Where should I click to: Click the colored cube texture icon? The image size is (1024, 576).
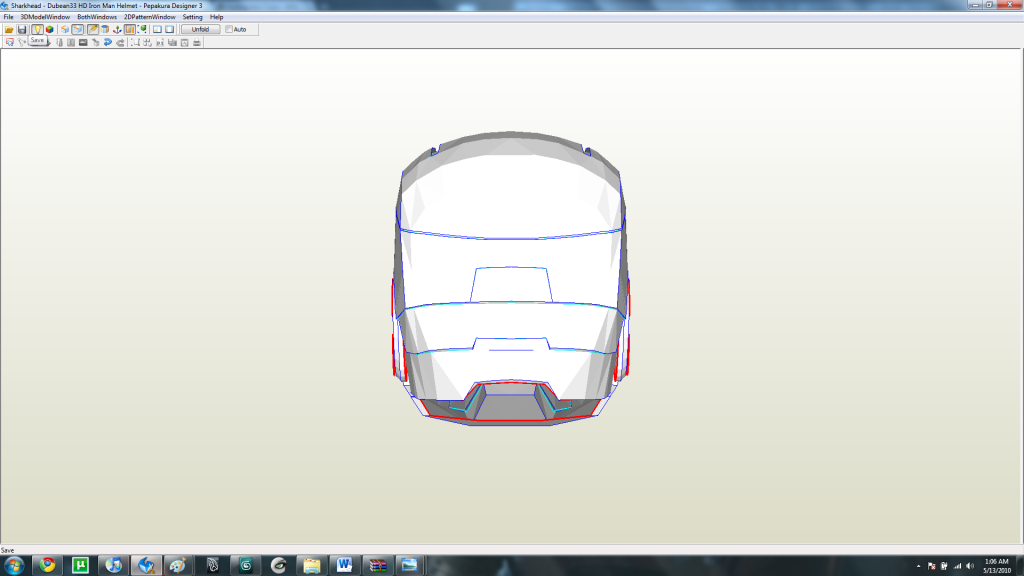50,29
